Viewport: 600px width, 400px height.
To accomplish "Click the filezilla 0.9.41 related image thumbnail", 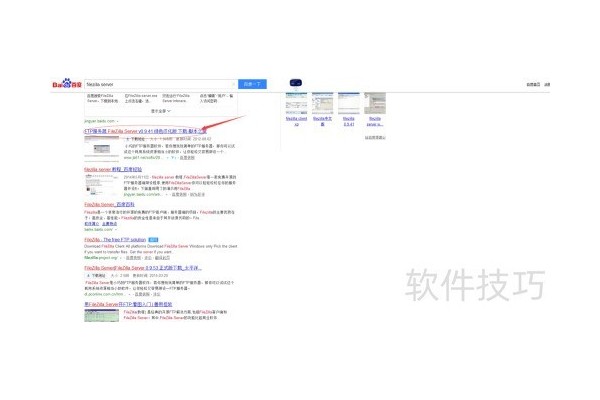I will 349,103.
